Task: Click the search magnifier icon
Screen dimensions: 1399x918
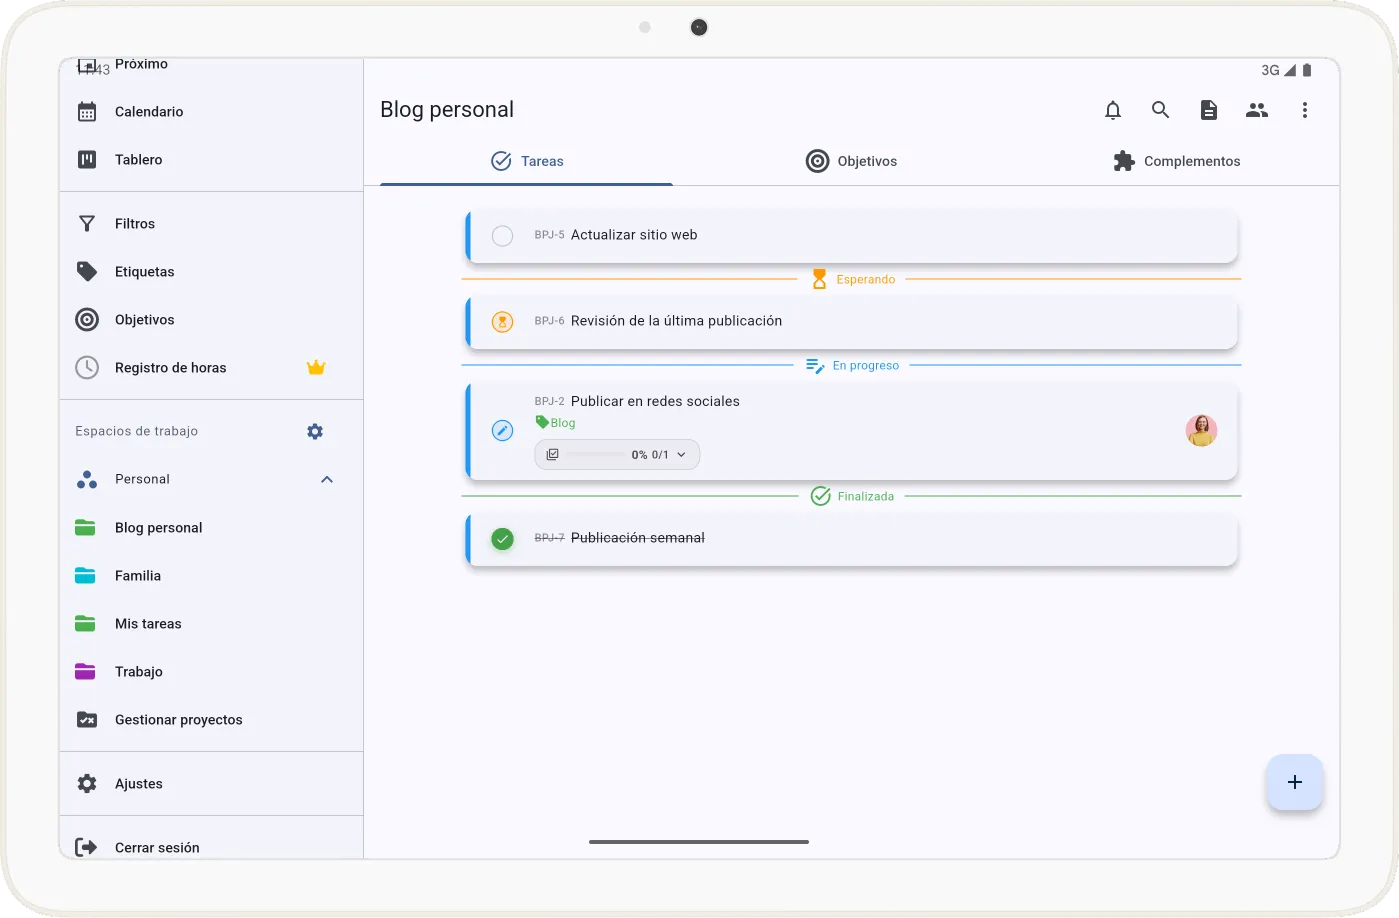Action: (x=1160, y=110)
